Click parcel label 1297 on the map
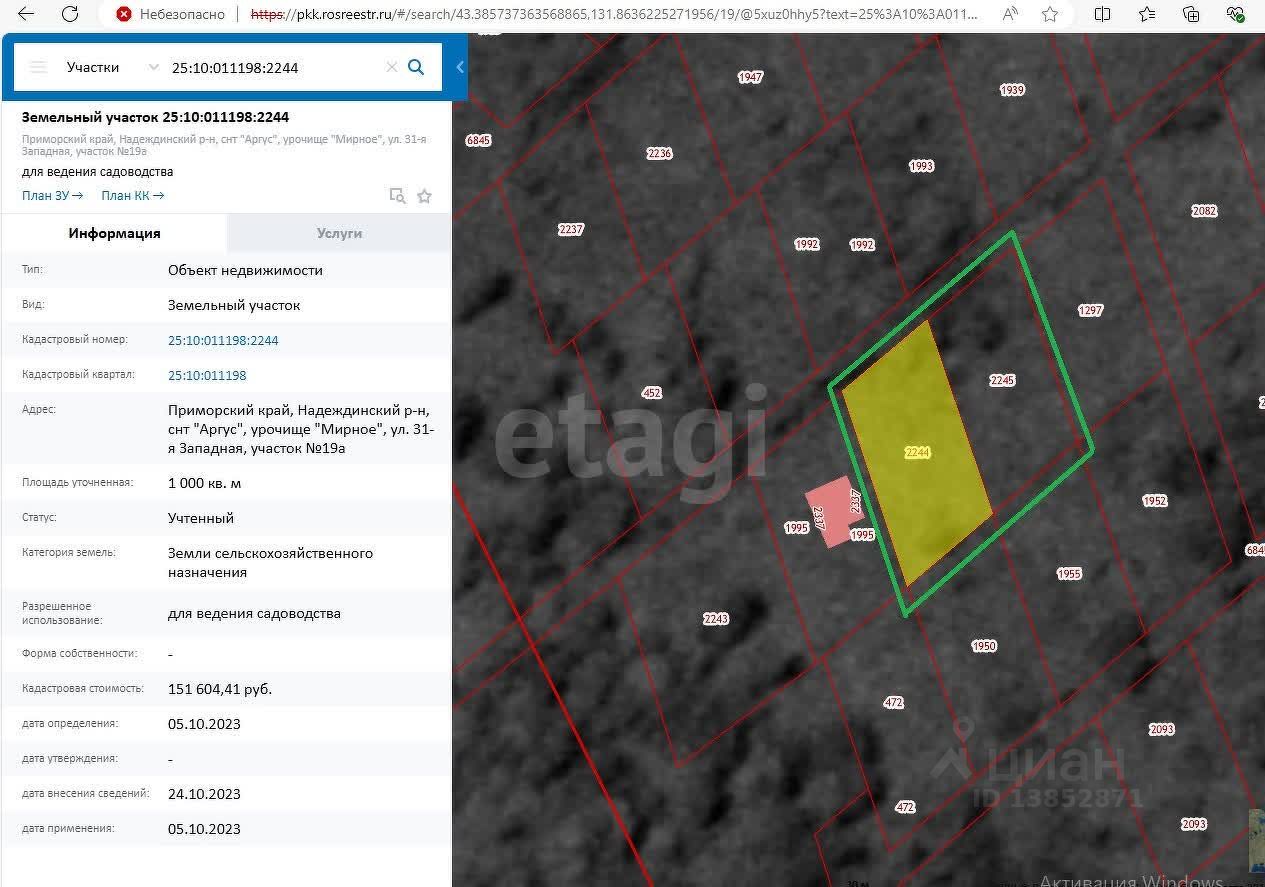This screenshot has width=1265, height=887. coord(1090,310)
